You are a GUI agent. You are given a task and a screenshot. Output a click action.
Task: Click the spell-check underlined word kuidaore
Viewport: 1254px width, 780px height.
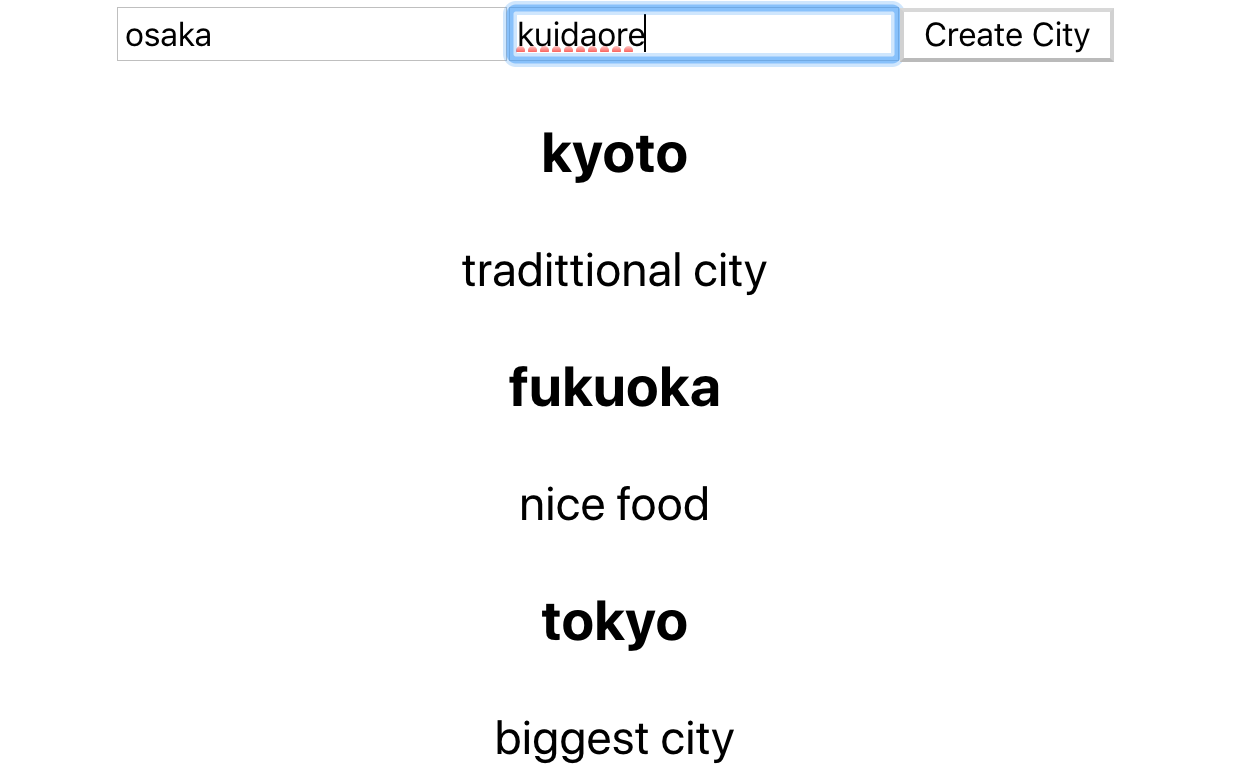(x=581, y=36)
